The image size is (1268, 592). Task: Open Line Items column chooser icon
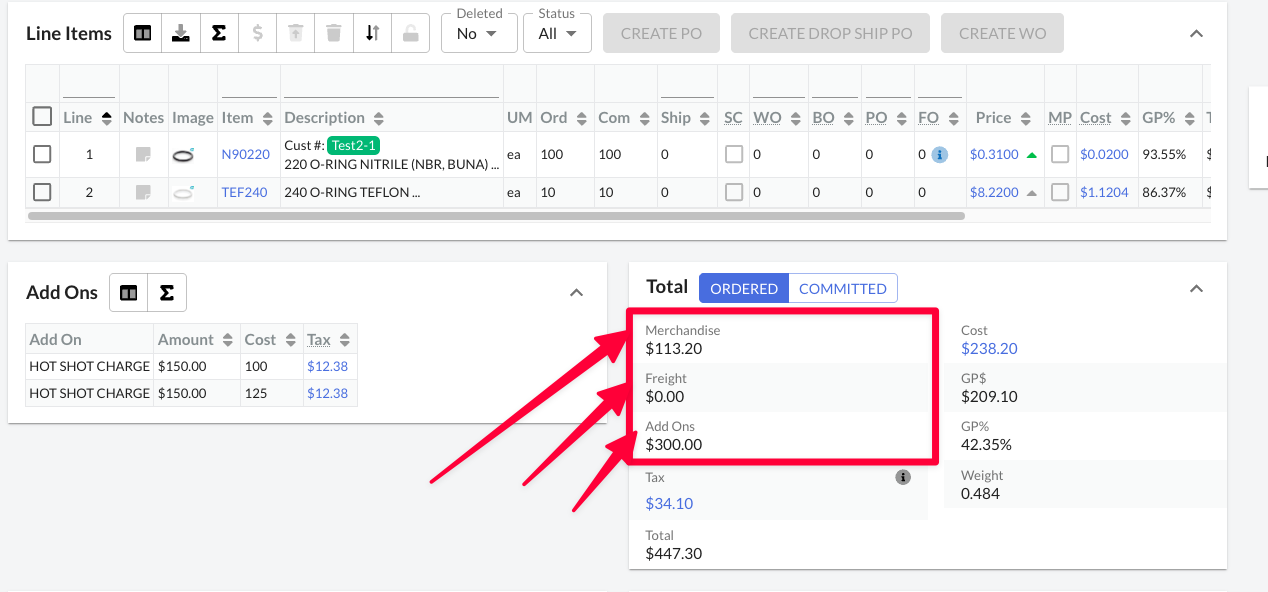(x=143, y=33)
